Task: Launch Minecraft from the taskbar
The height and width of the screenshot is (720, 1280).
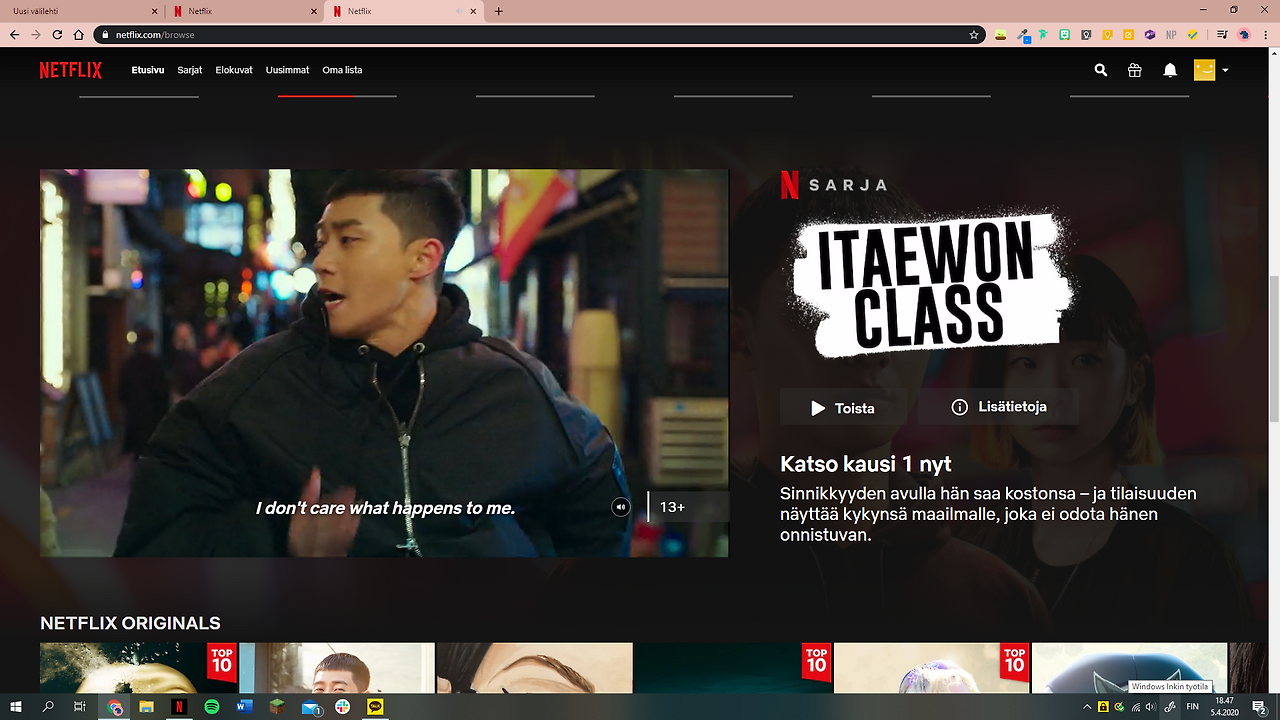Action: click(x=277, y=707)
